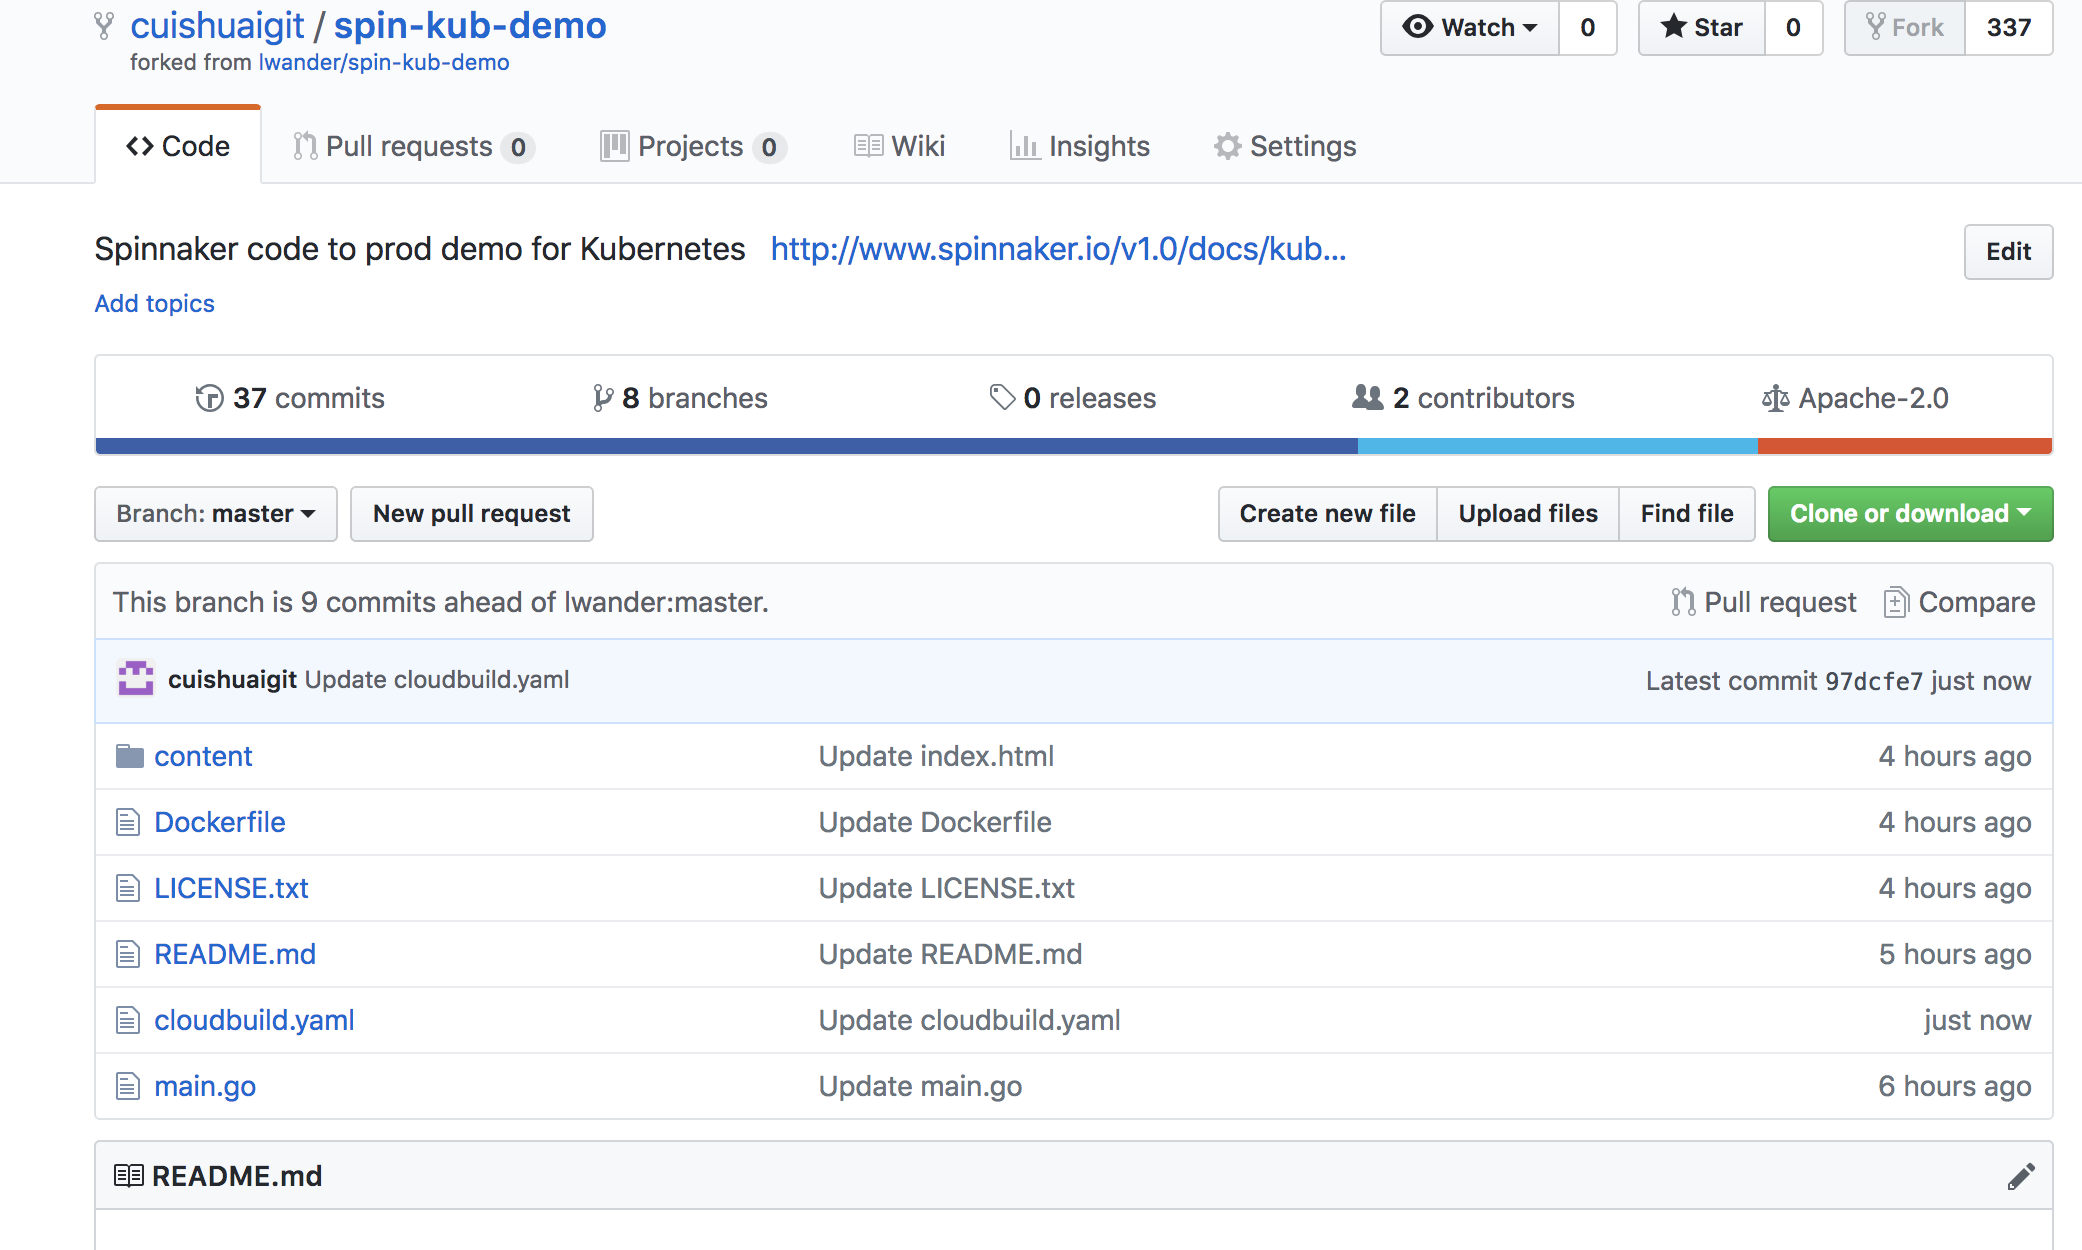
Task: Open the lwander/spin-kub-demo parent fork link
Action: point(384,62)
